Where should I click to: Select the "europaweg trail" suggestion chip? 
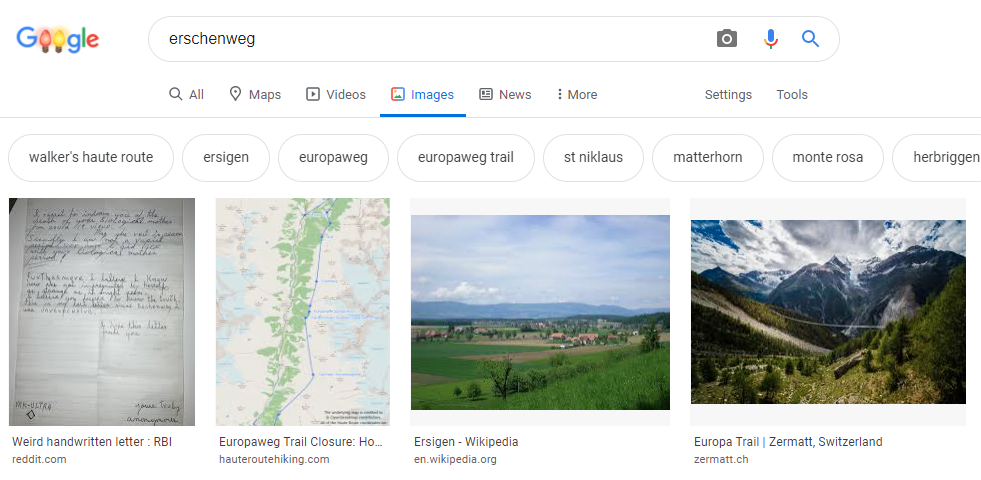[465, 158]
